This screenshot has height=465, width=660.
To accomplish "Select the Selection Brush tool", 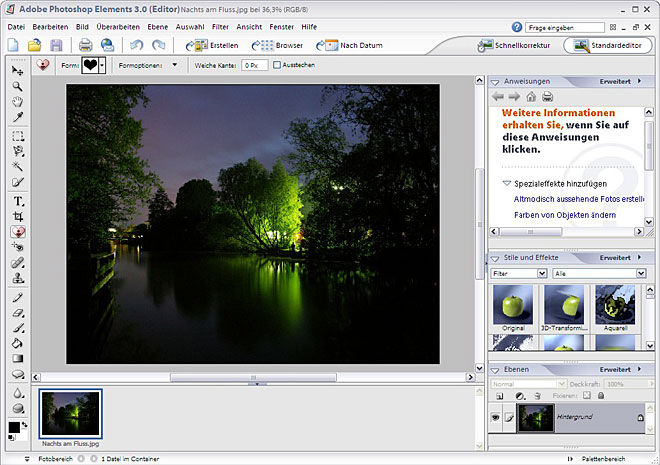I will click(18, 182).
